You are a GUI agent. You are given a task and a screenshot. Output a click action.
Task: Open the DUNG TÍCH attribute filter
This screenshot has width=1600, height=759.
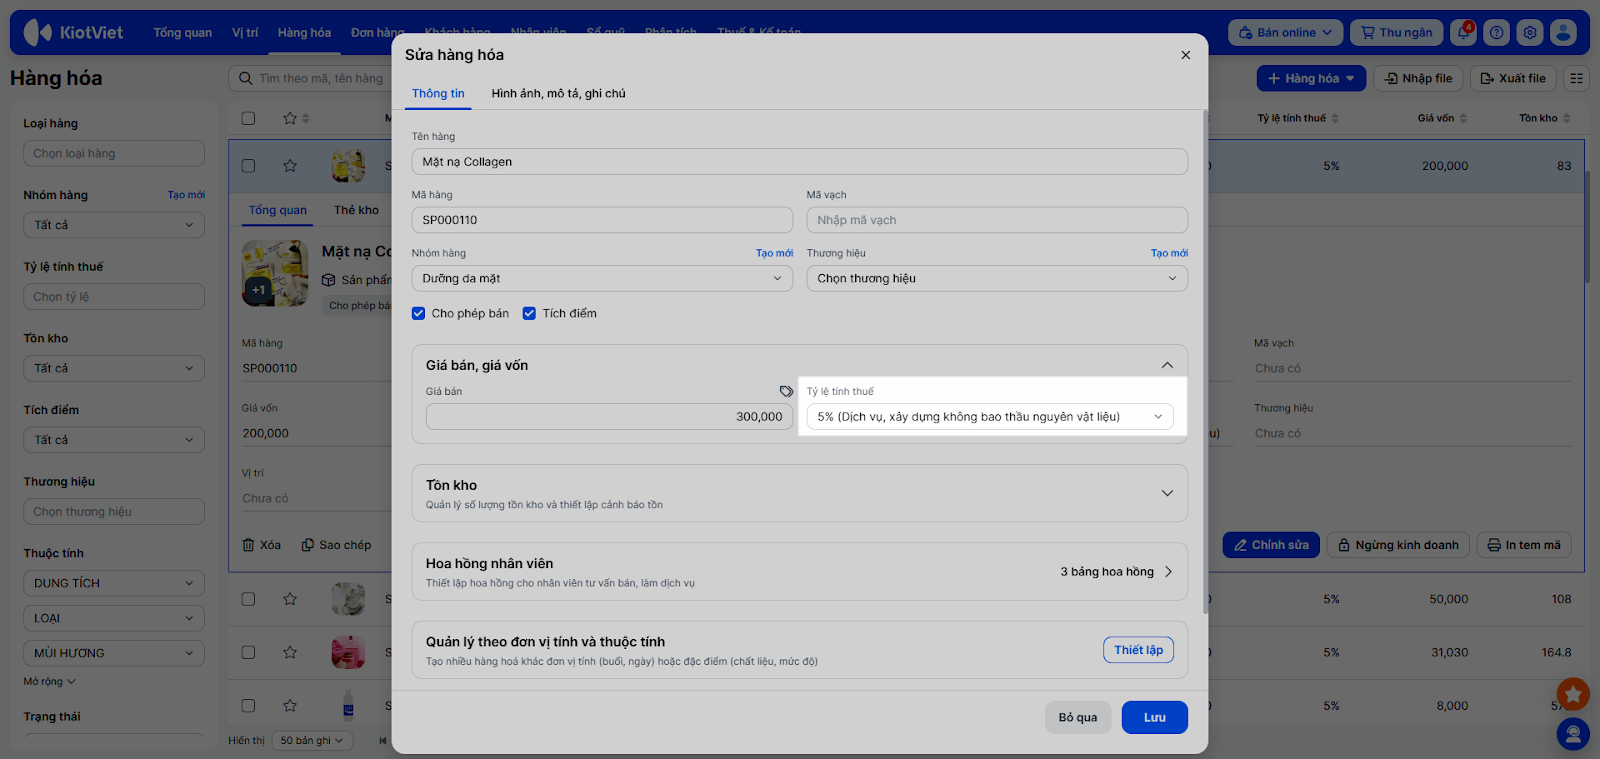click(x=114, y=583)
